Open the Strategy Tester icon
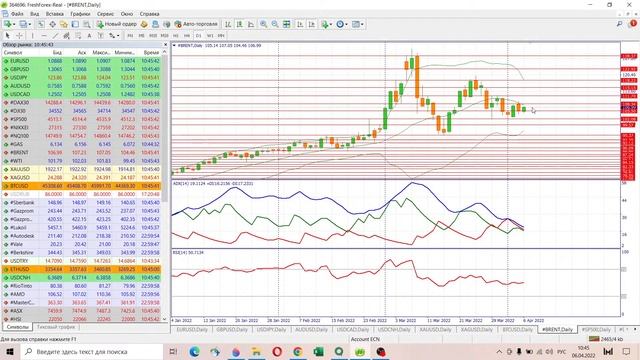Screen dimensions: 640x360 pyautogui.click(x=87, y=24)
